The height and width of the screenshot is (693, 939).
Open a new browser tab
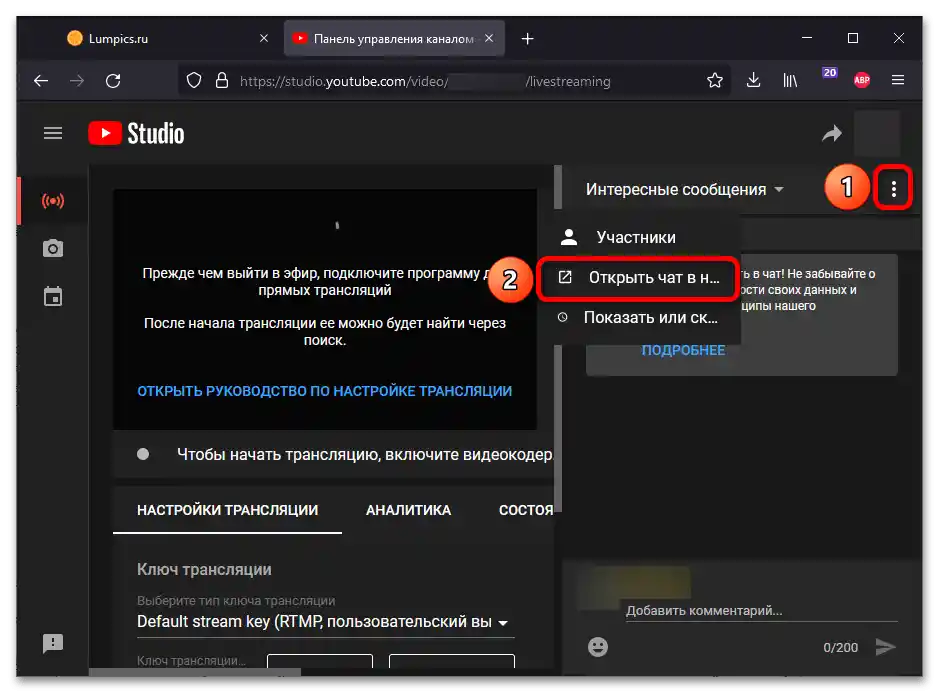(527, 39)
